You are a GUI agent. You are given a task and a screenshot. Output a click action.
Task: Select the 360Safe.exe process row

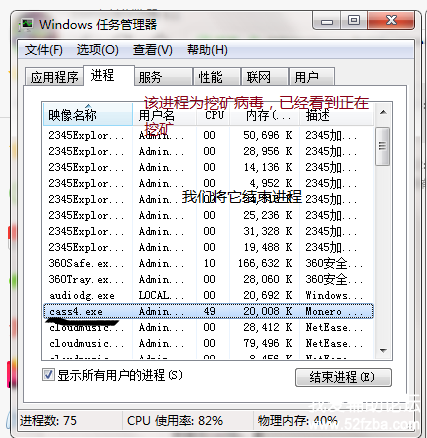coord(208,263)
